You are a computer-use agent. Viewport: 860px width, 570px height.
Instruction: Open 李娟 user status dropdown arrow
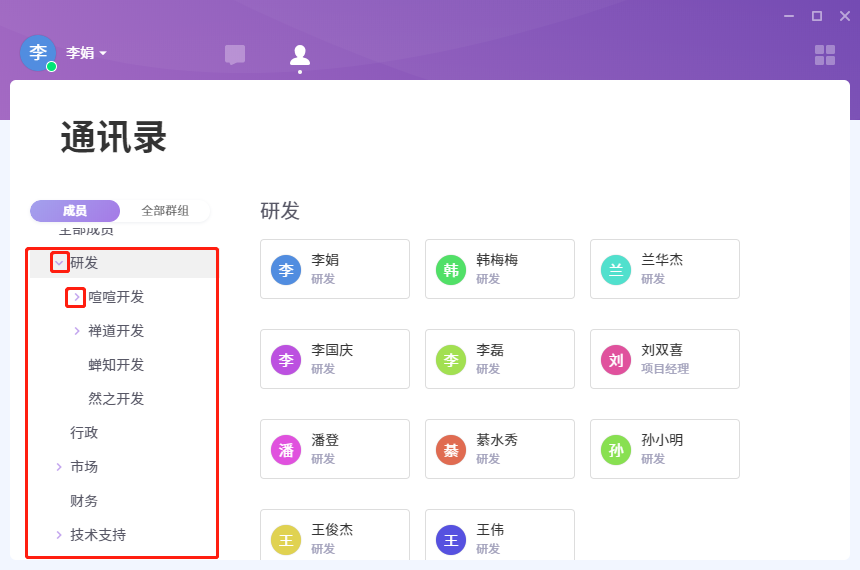point(103,53)
